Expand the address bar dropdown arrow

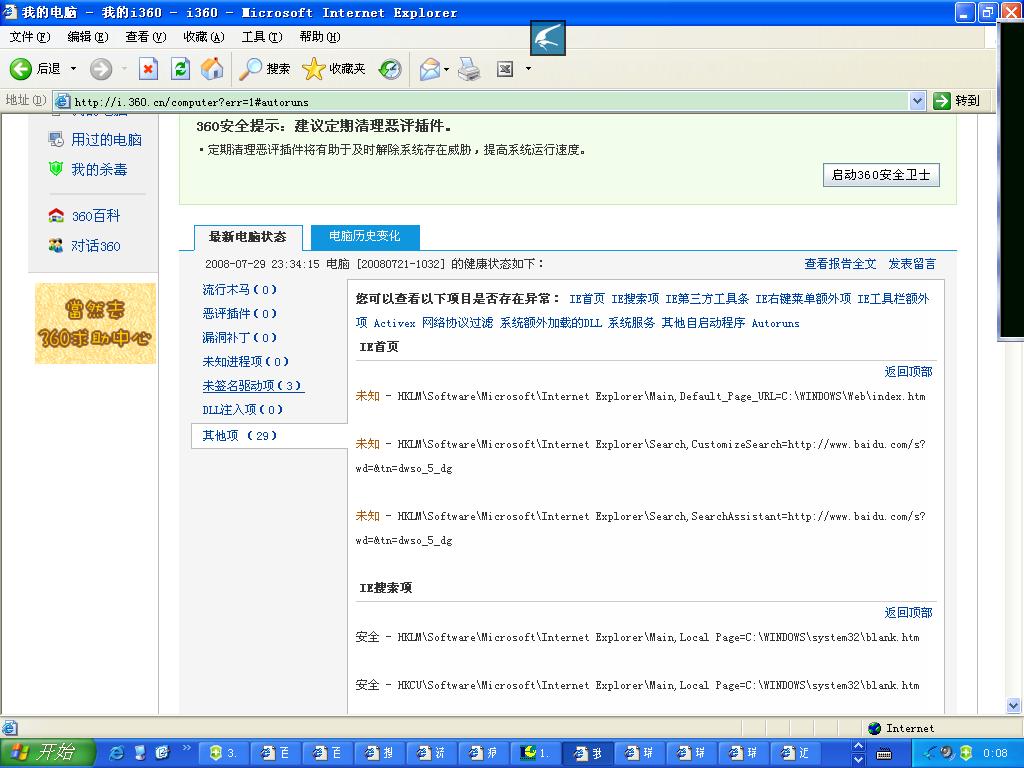(x=917, y=101)
